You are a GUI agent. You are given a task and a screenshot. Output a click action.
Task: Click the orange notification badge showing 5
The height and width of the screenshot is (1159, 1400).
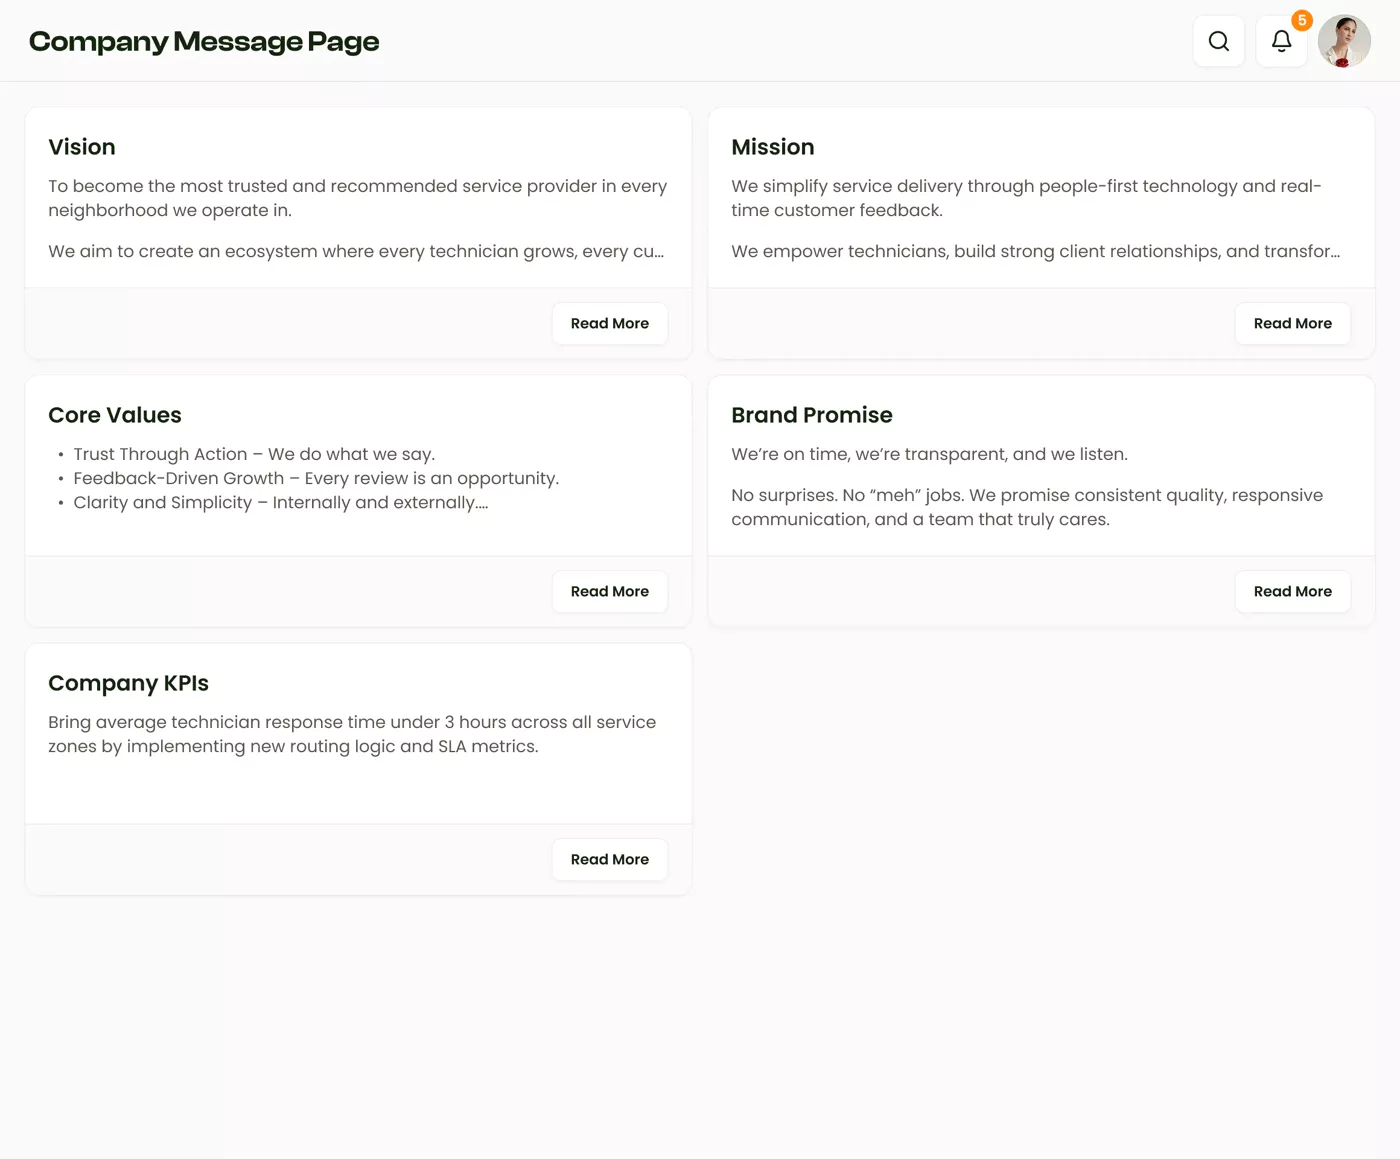(x=1301, y=20)
